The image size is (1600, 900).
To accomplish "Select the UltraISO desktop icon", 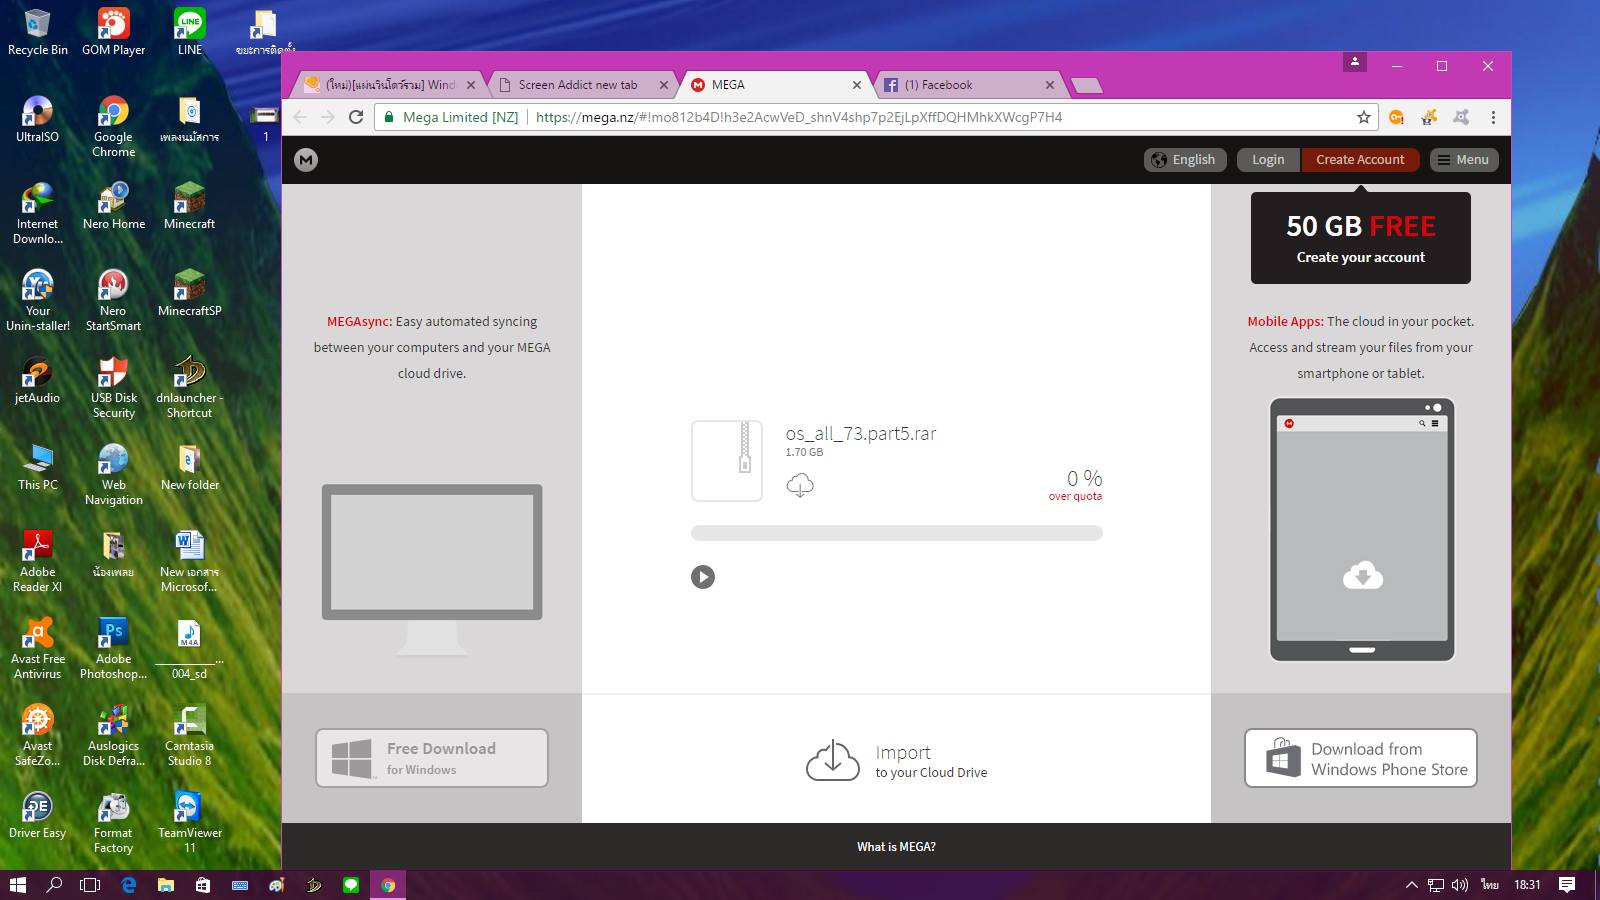I will (x=37, y=119).
